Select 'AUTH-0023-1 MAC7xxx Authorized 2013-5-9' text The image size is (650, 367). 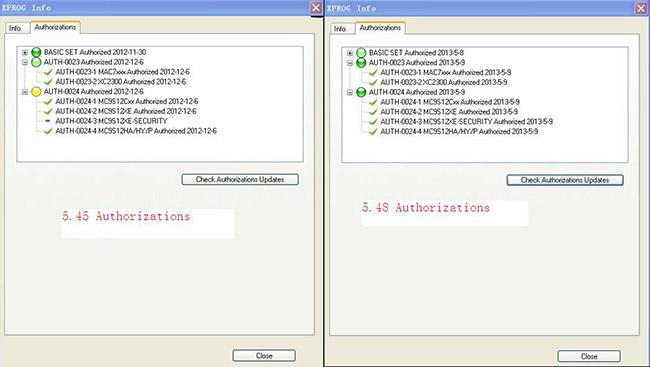[x=446, y=73]
